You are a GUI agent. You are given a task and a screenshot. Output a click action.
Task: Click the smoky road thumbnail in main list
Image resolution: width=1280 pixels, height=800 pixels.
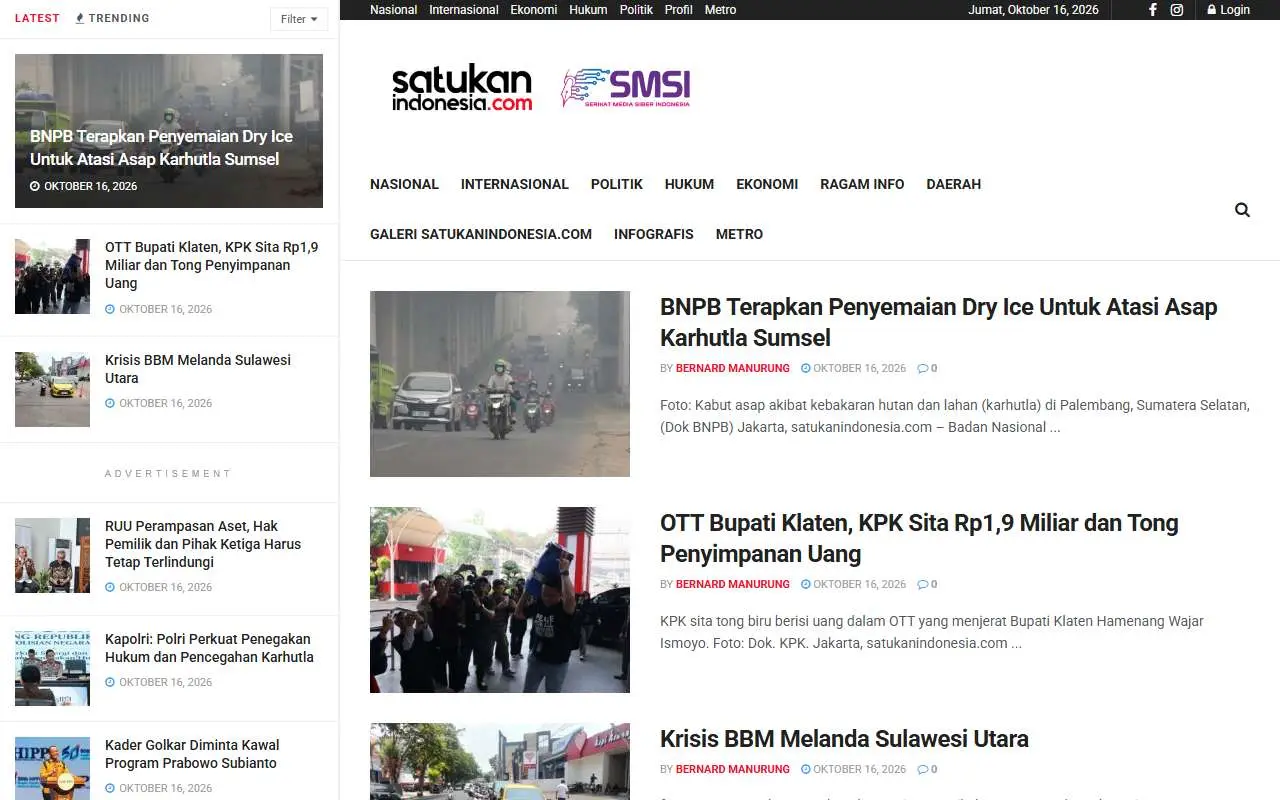[500, 384]
